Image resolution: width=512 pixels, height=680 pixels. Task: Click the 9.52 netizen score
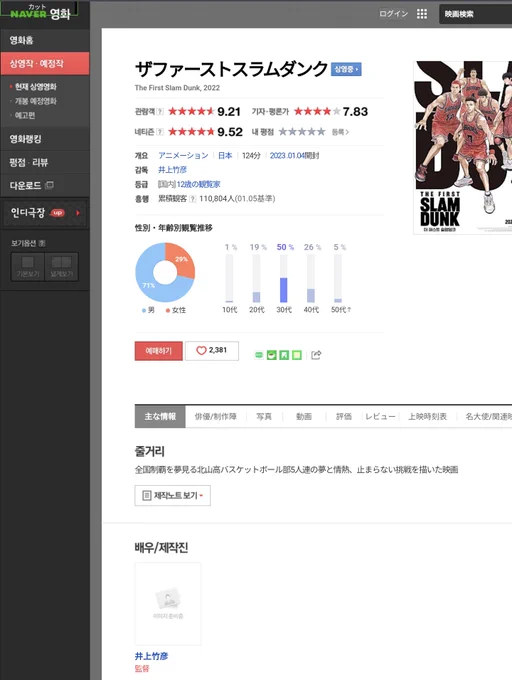(x=230, y=132)
